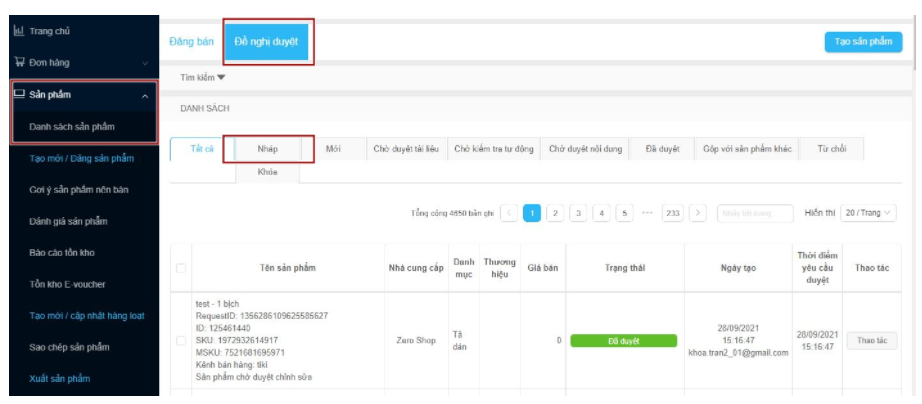Collapse the Sản phẩm sidebar section
This screenshot has width=922, height=404.
(146, 96)
